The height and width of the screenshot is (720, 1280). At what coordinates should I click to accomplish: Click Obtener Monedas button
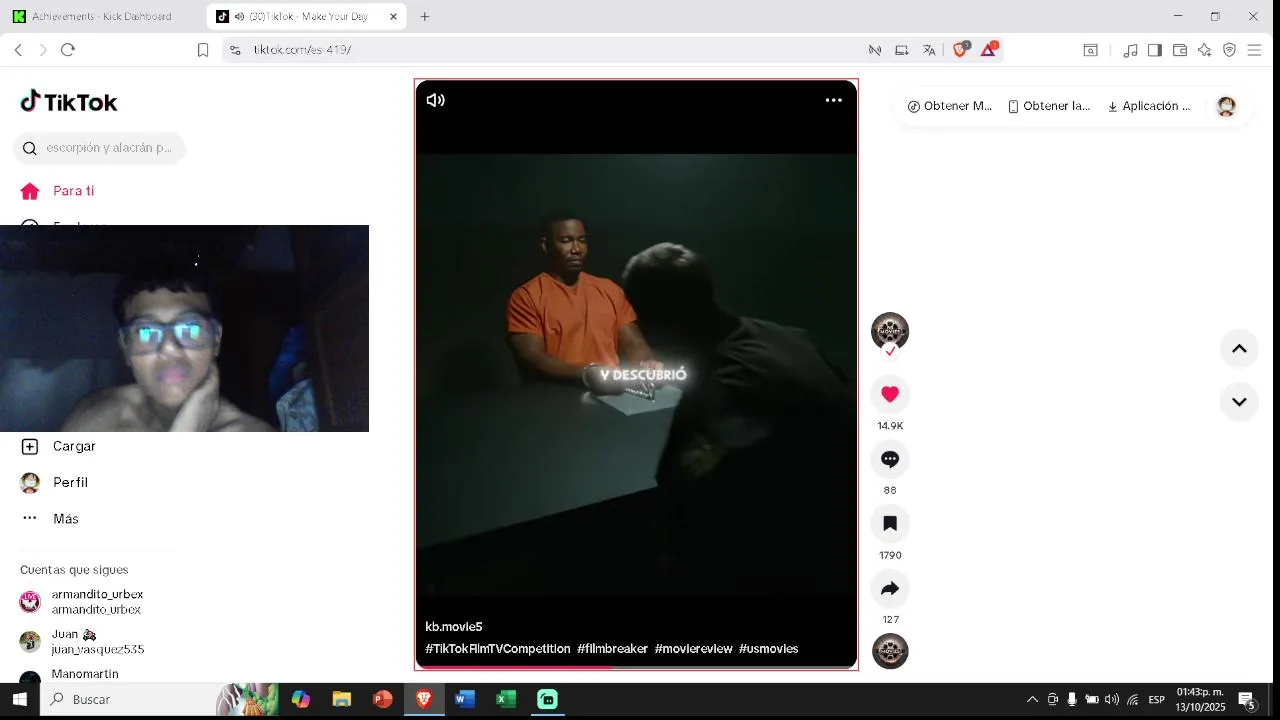(949, 106)
